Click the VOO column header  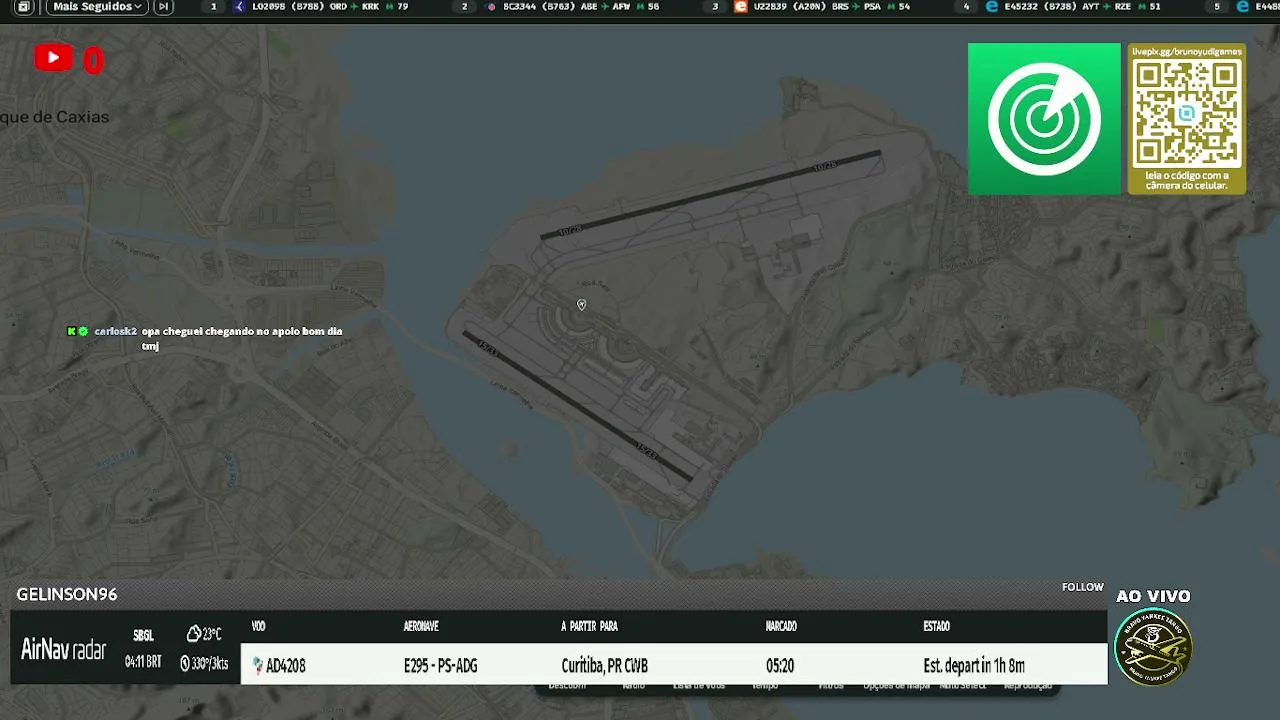tap(259, 626)
